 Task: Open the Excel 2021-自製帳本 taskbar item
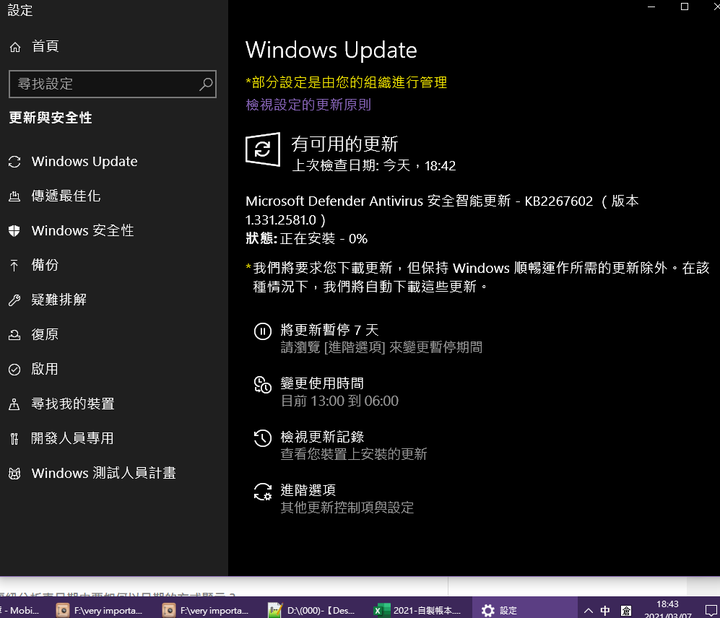coord(417,610)
